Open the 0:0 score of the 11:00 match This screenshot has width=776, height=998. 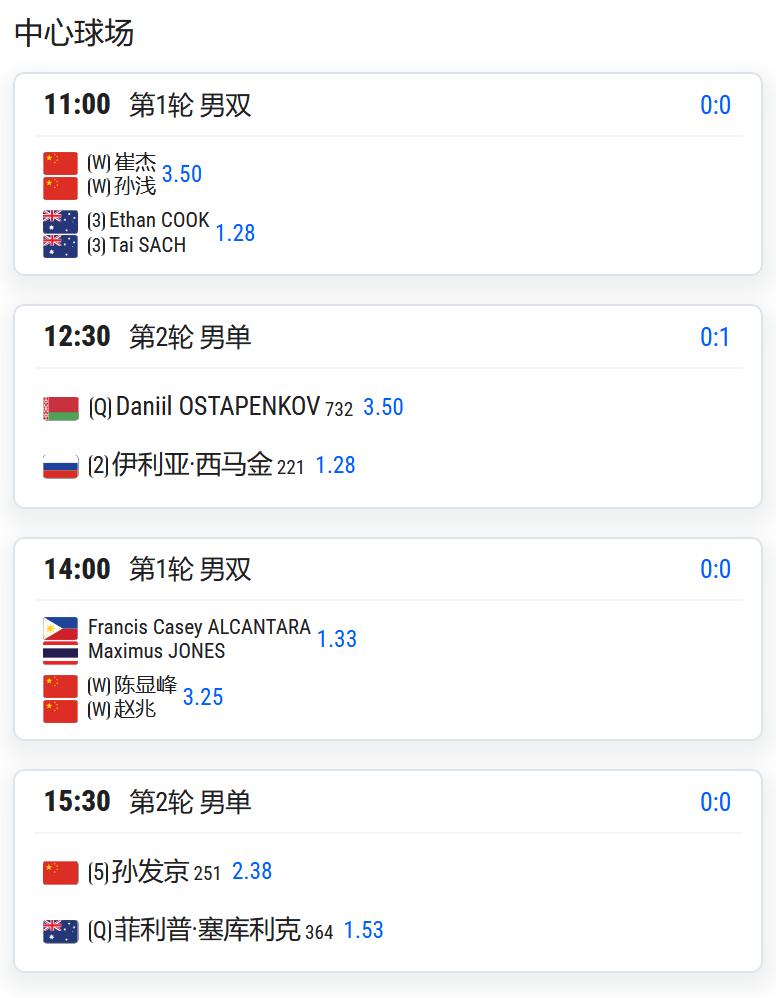[715, 105]
